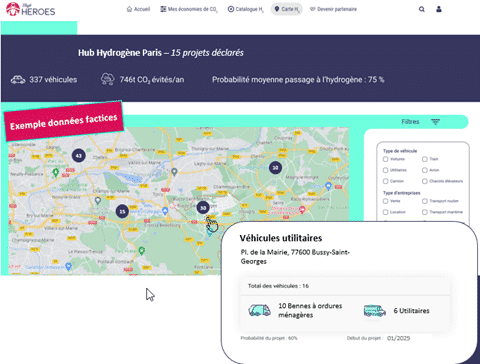Select the cluster marker labeled 15
480x364 pixels.
pyautogui.click(x=122, y=211)
